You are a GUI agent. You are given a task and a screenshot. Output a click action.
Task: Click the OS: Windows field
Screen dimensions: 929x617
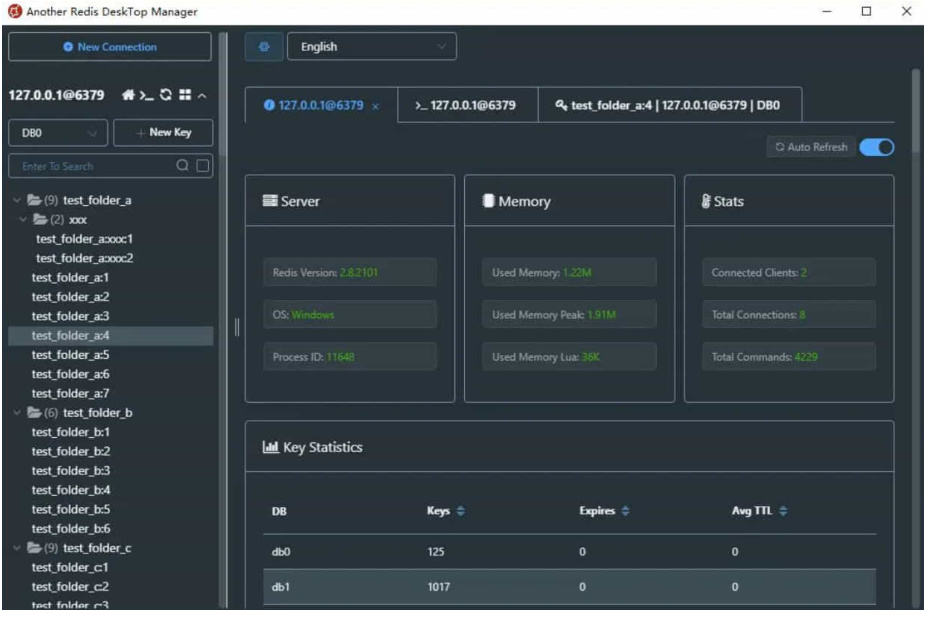tap(350, 315)
